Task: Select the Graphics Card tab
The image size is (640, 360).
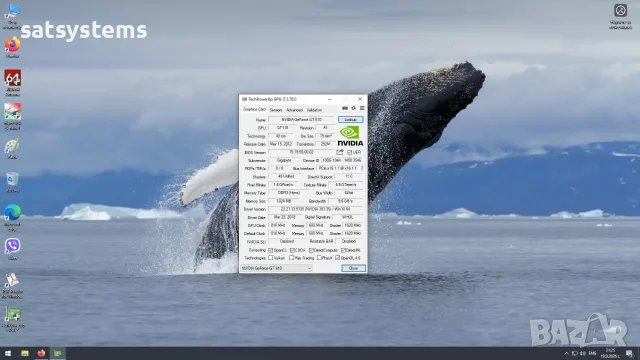Action: pos(254,109)
